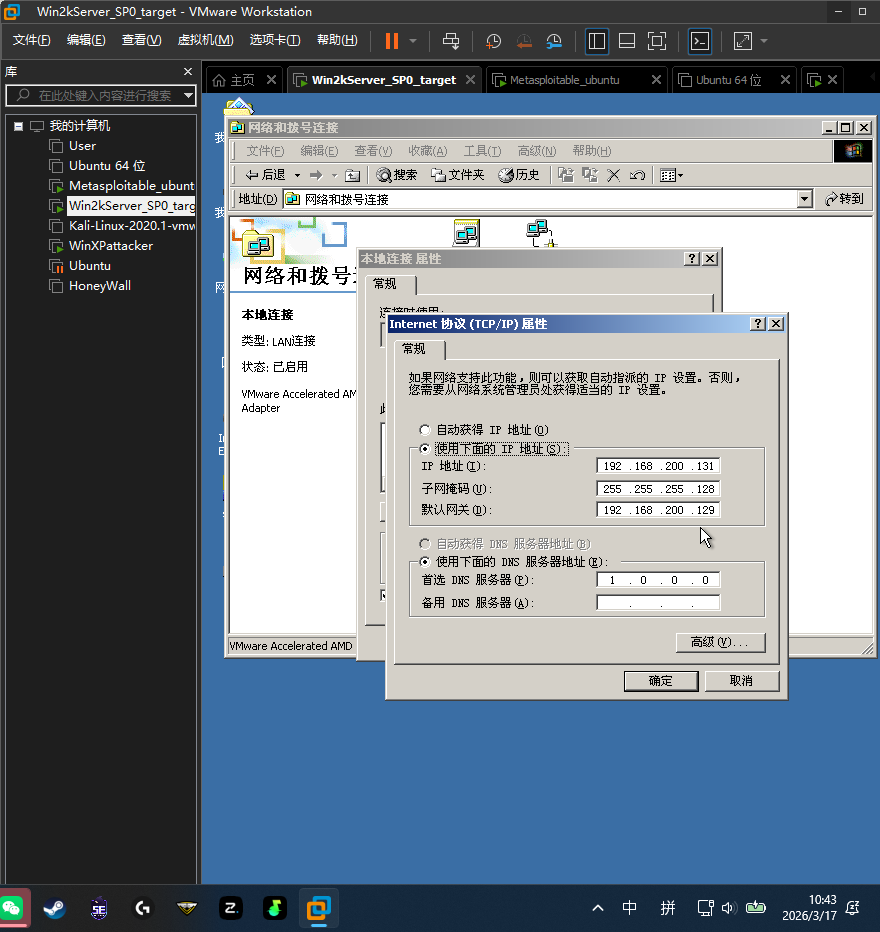Click the default gateway input field
880x932 pixels.
click(658, 510)
